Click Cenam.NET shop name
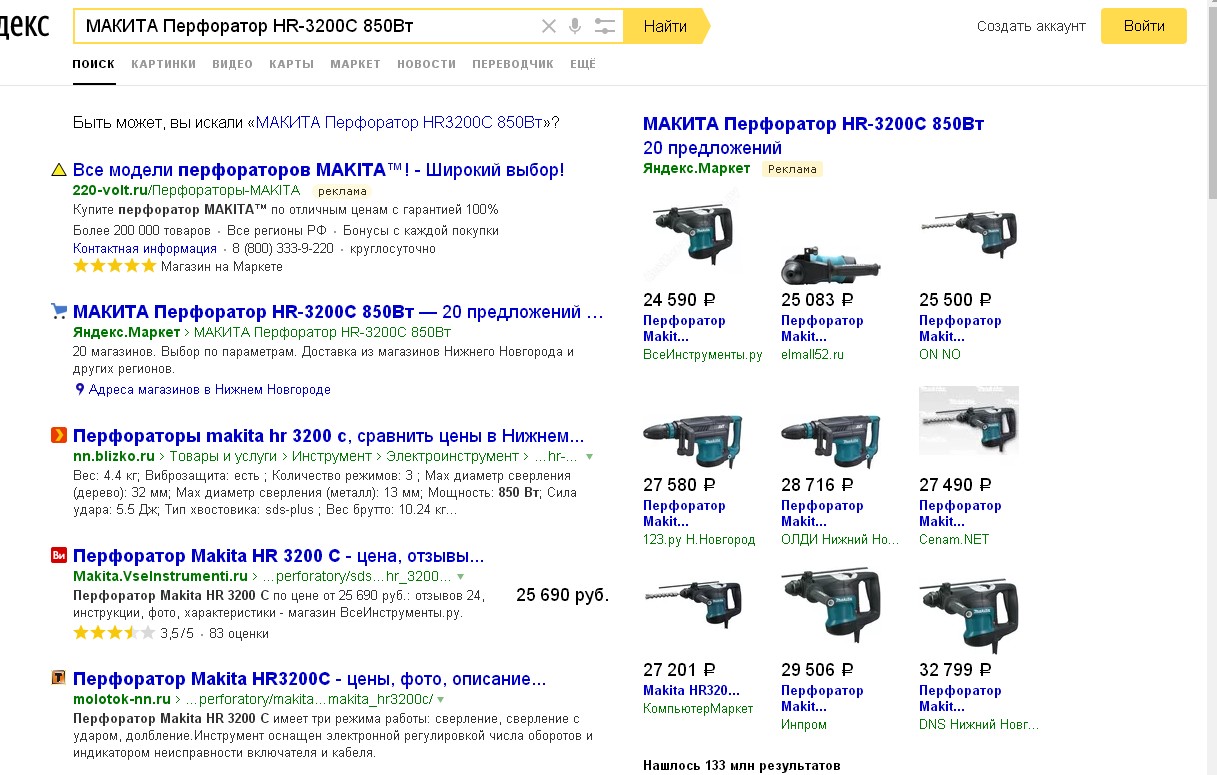The image size is (1217, 775). (954, 539)
